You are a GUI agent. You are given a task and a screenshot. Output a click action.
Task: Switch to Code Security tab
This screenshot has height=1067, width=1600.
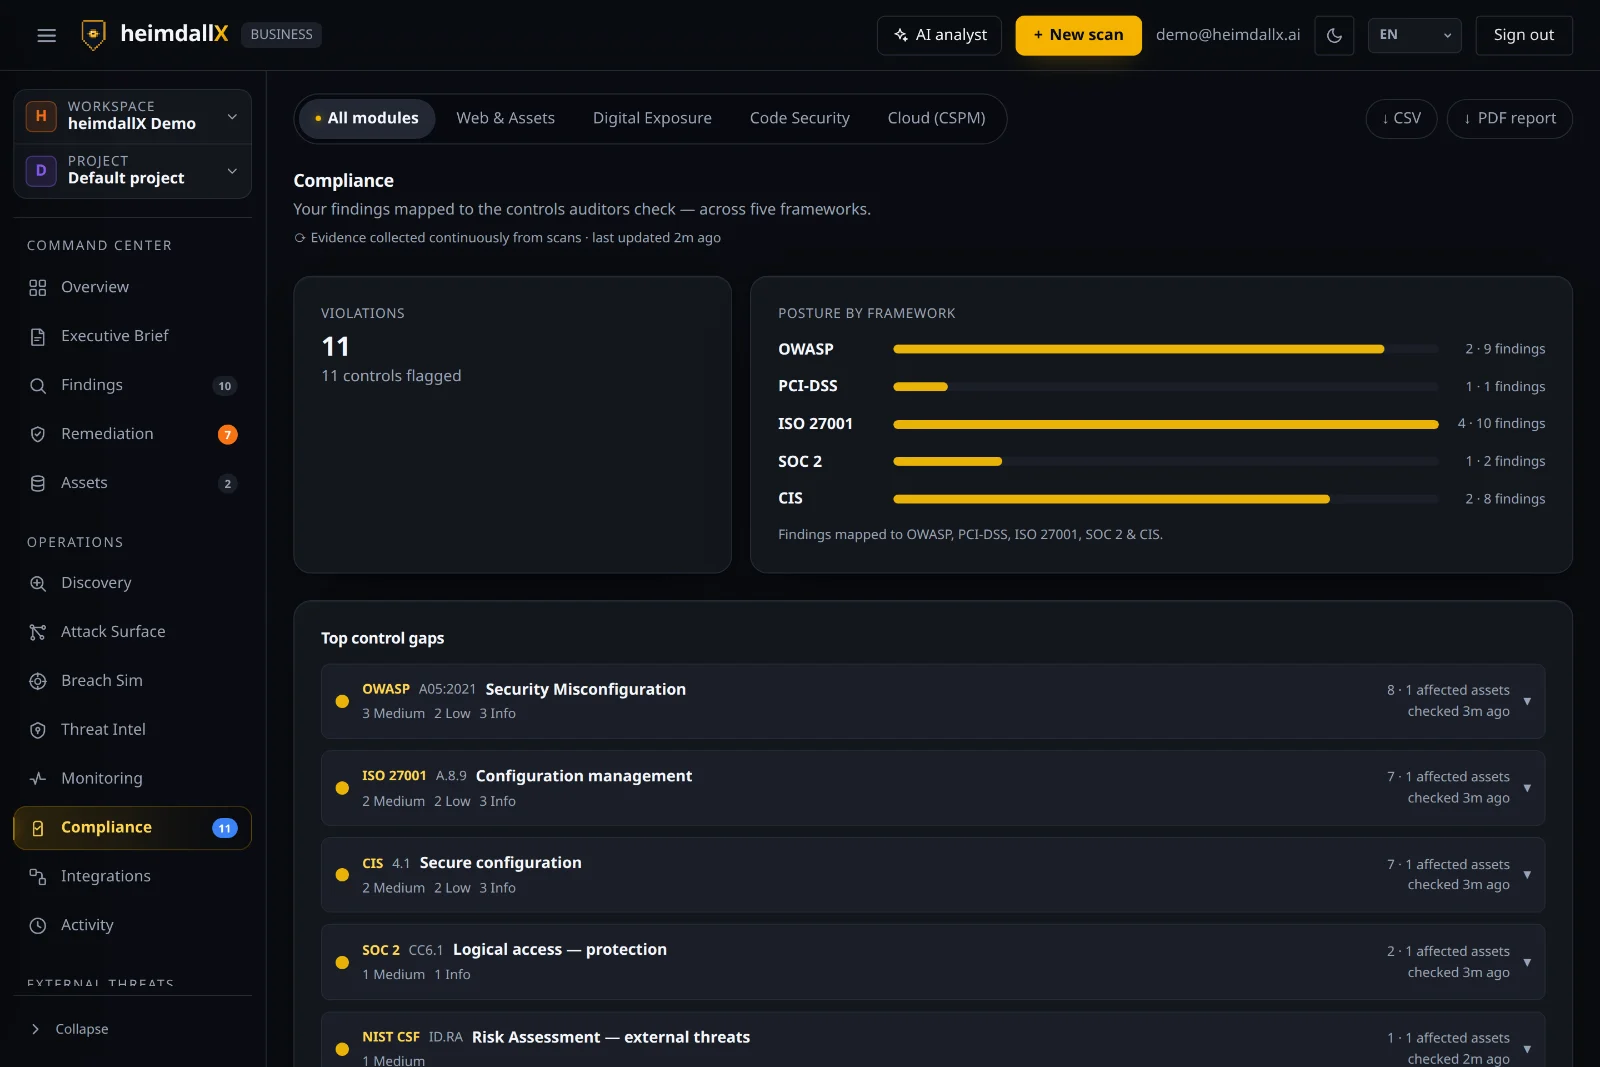tap(799, 118)
